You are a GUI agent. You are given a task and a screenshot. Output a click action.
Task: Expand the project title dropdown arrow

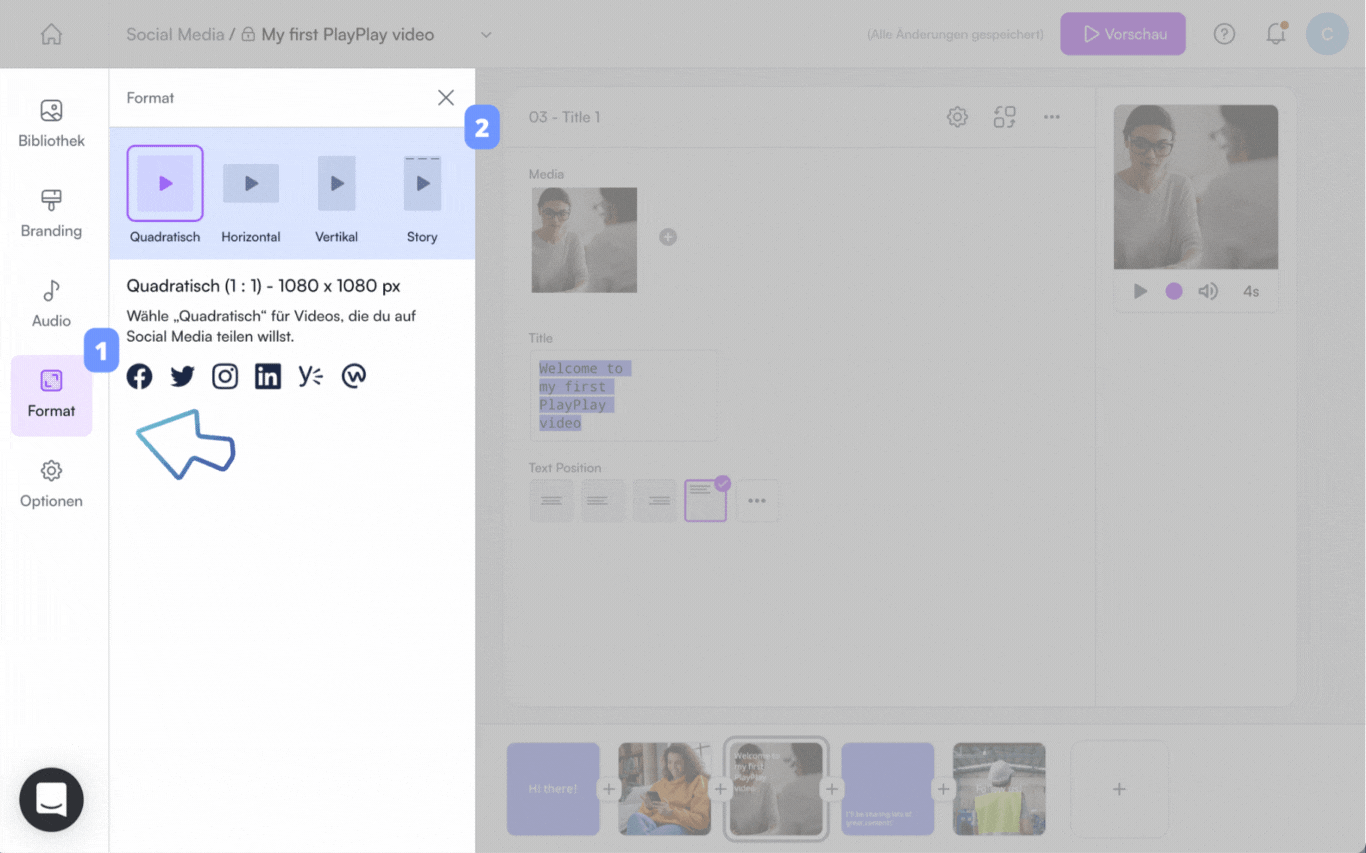pos(486,34)
